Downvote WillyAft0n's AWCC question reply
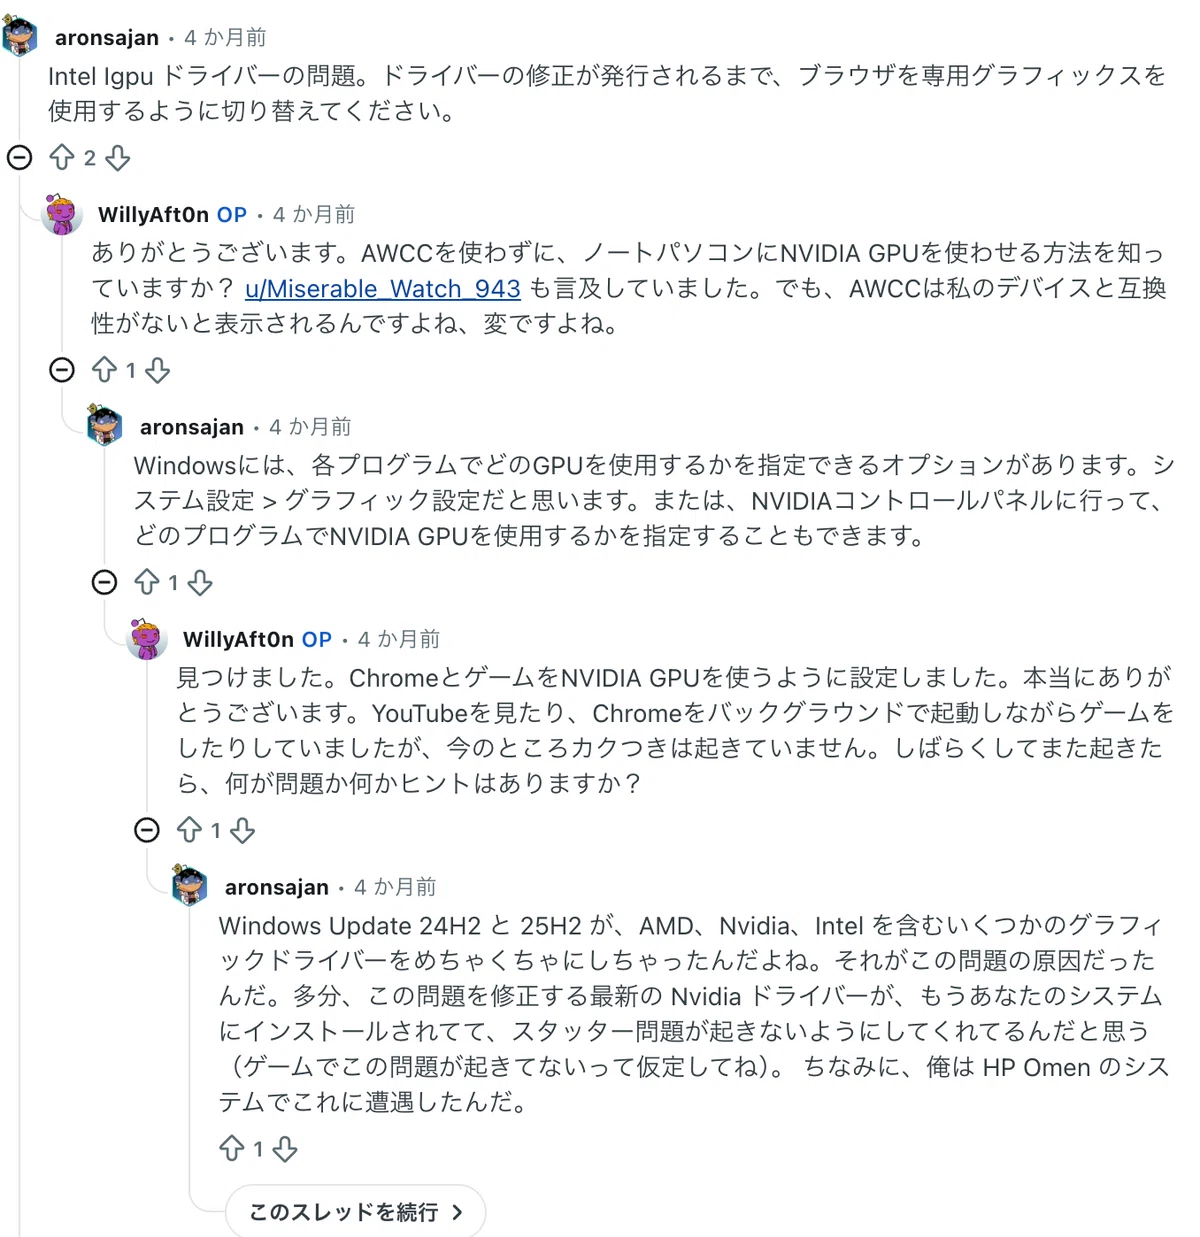This screenshot has width=1200, height=1237. 157,370
